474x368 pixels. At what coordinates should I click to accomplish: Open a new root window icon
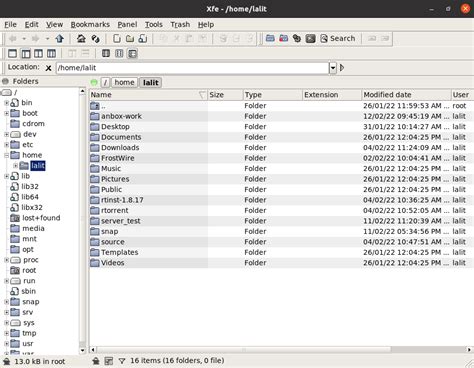pos(283,39)
